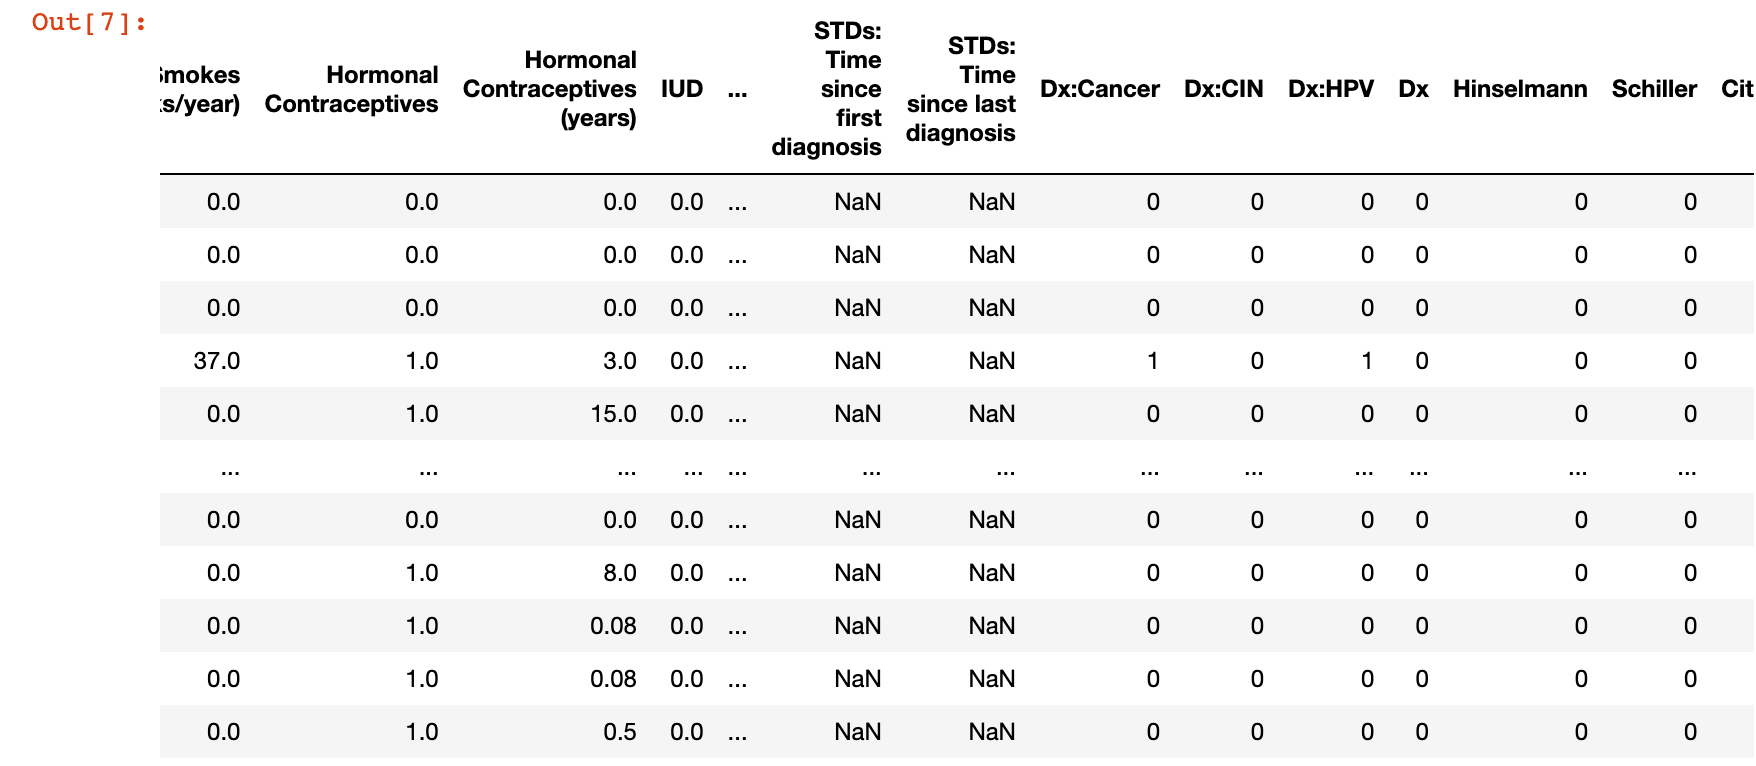Click the 15.0 contraceptive years cell
Viewport: 1756px width, 766px height.
coord(614,414)
